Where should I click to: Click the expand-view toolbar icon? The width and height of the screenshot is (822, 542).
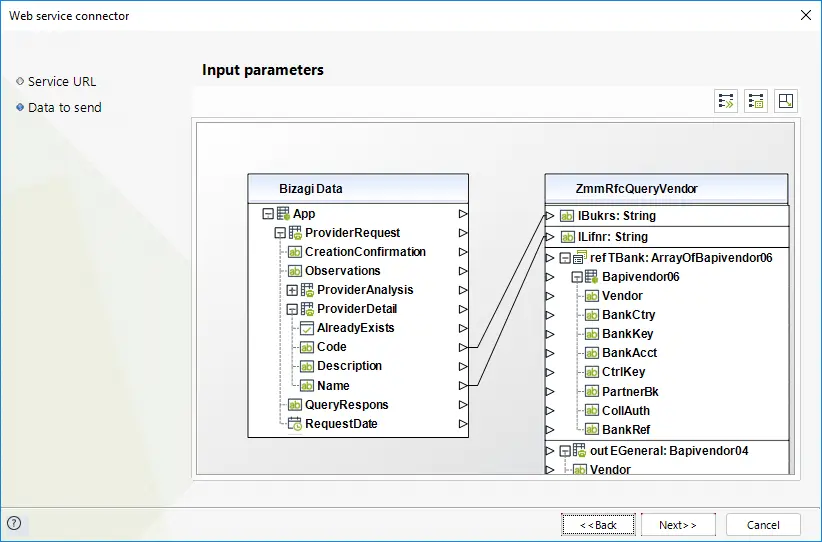point(786,101)
